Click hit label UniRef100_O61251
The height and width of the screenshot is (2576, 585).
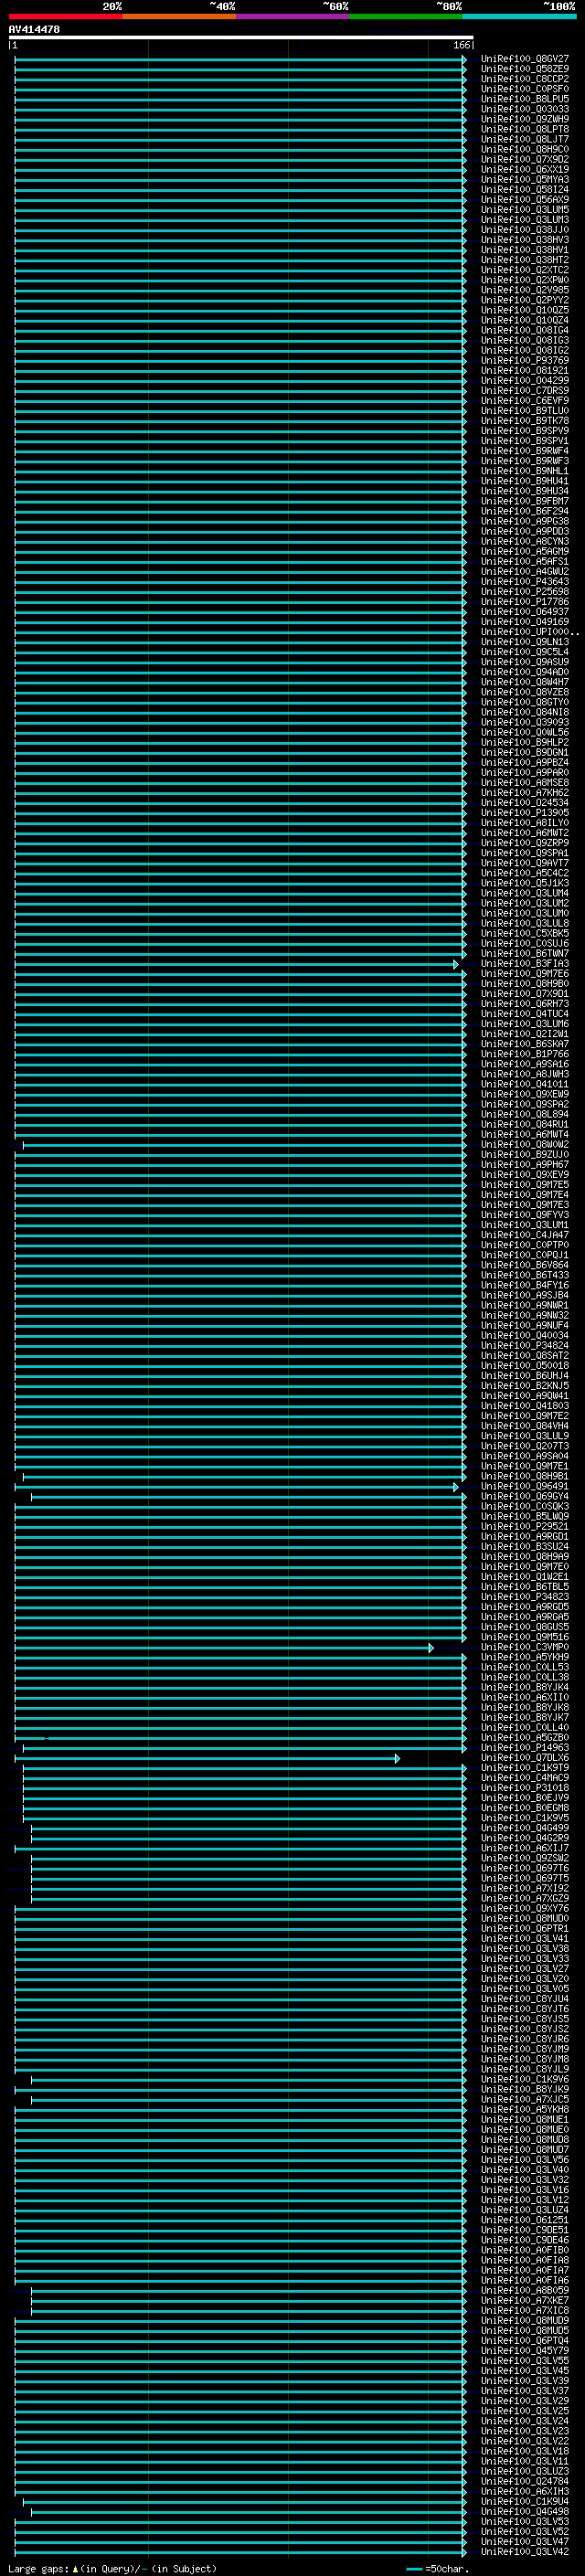[x=525, y=2220]
